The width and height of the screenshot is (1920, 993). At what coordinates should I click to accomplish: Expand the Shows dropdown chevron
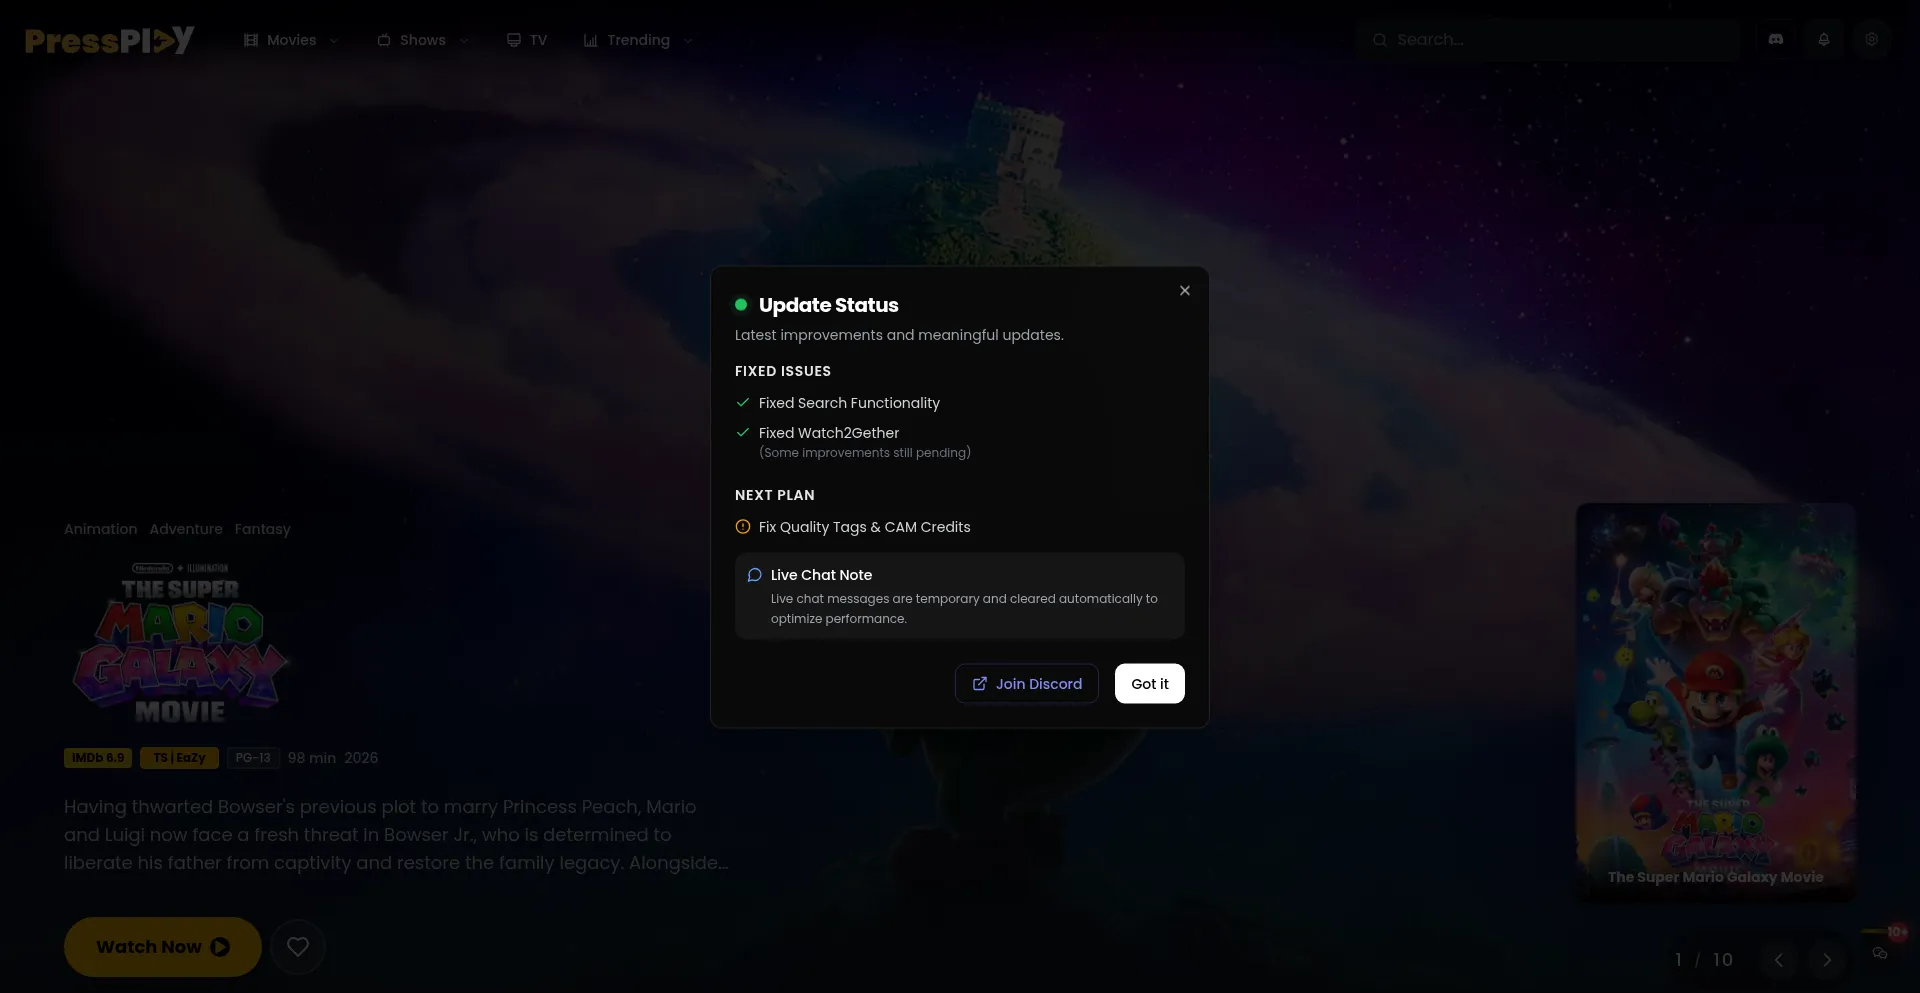tap(464, 41)
